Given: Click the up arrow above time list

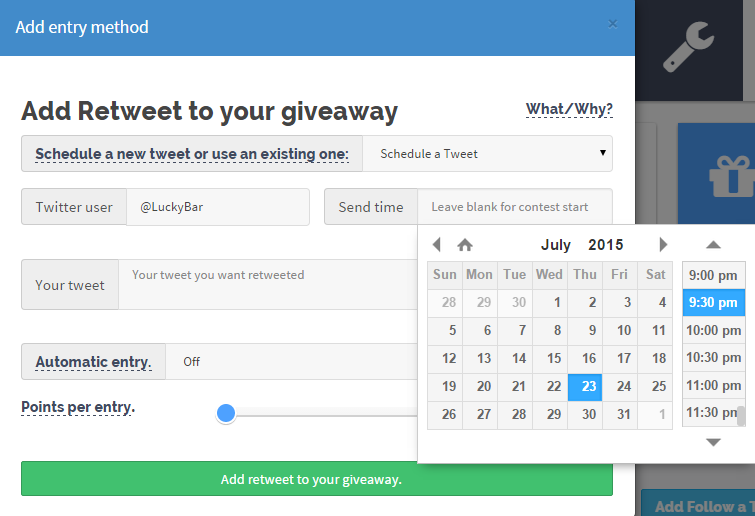Looking at the screenshot, I should click(x=713, y=245).
